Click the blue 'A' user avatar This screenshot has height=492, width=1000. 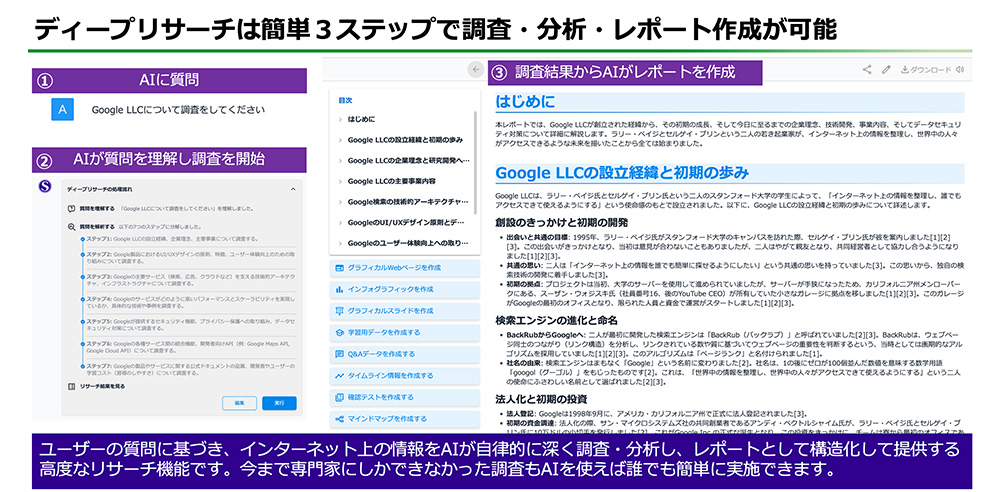pos(62,109)
